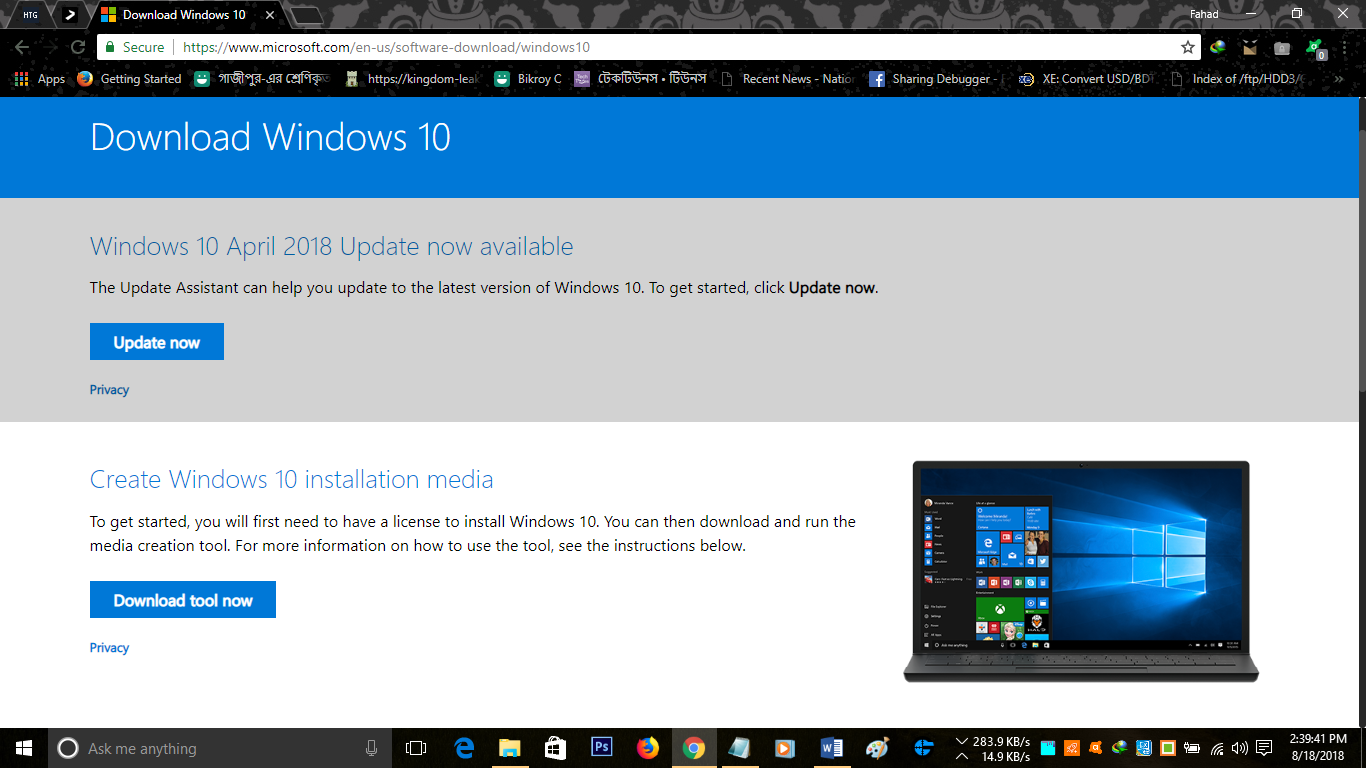Open the language translator tray icon
The height and width of the screenshot is (768, 1366).
coord(1144,748)
